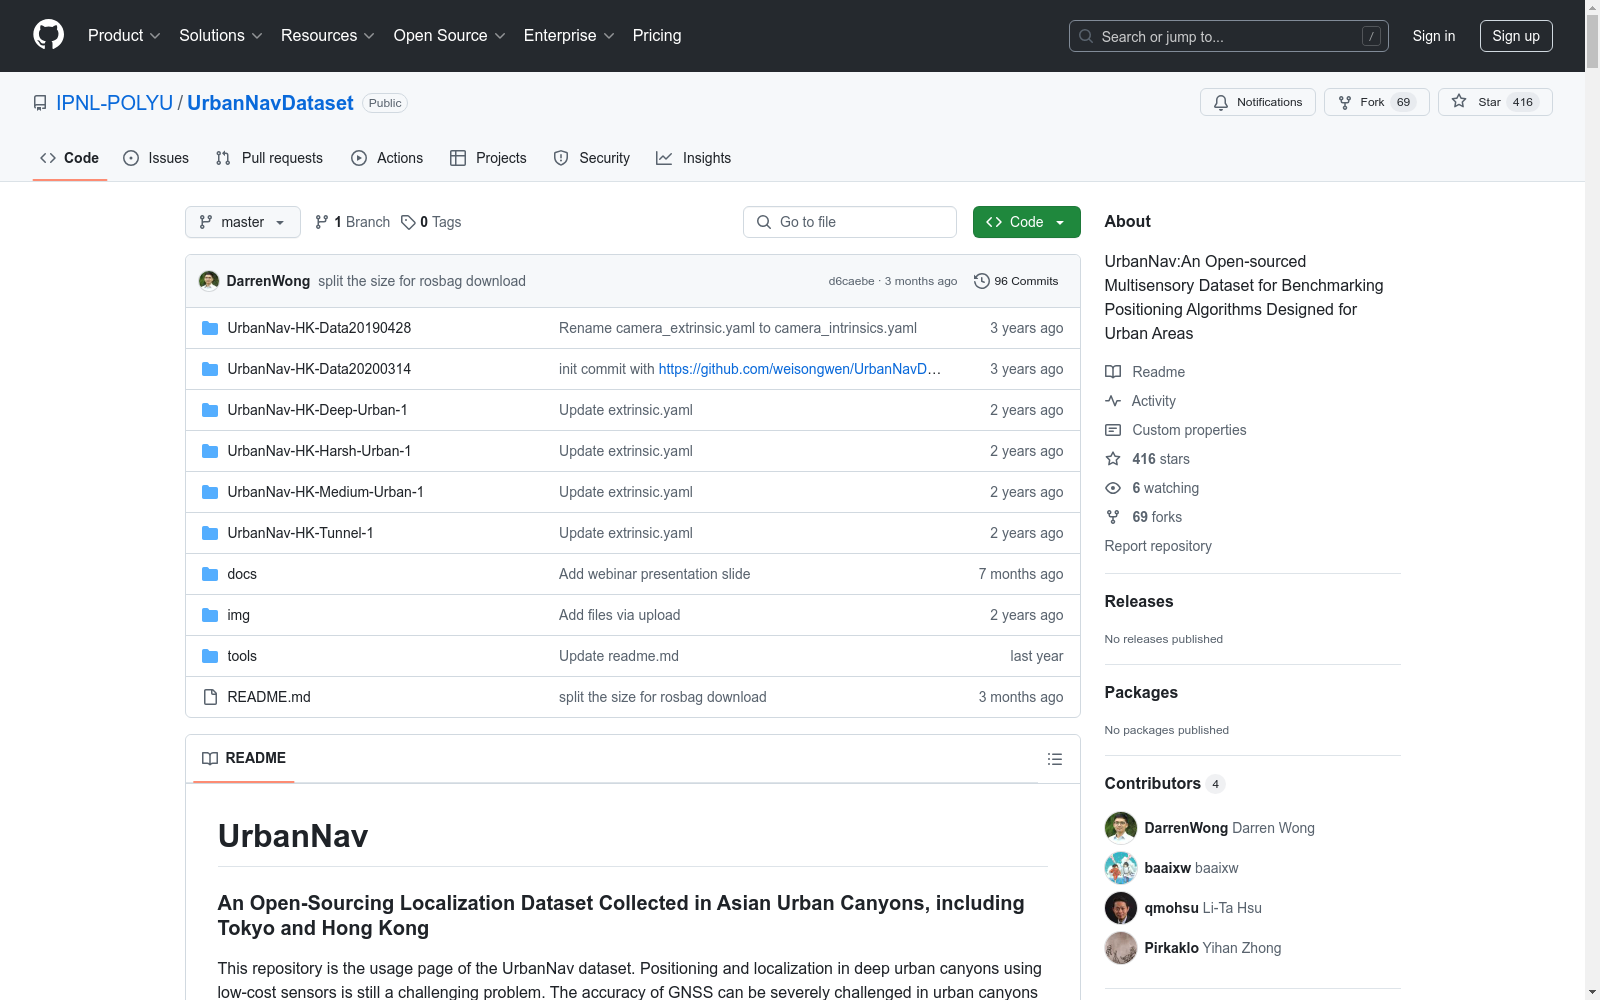1600x1000 pixels.
Task: Click the Sign in link
Action: [x=1434, y=36]
